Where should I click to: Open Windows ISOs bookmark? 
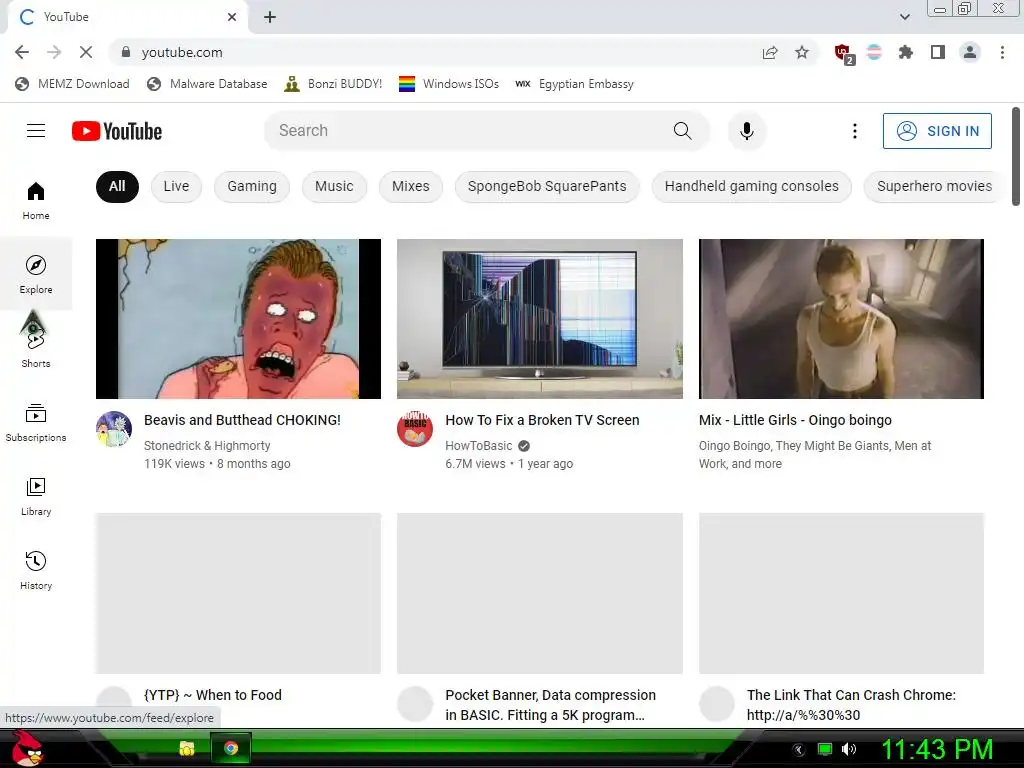tap(449, 84)
